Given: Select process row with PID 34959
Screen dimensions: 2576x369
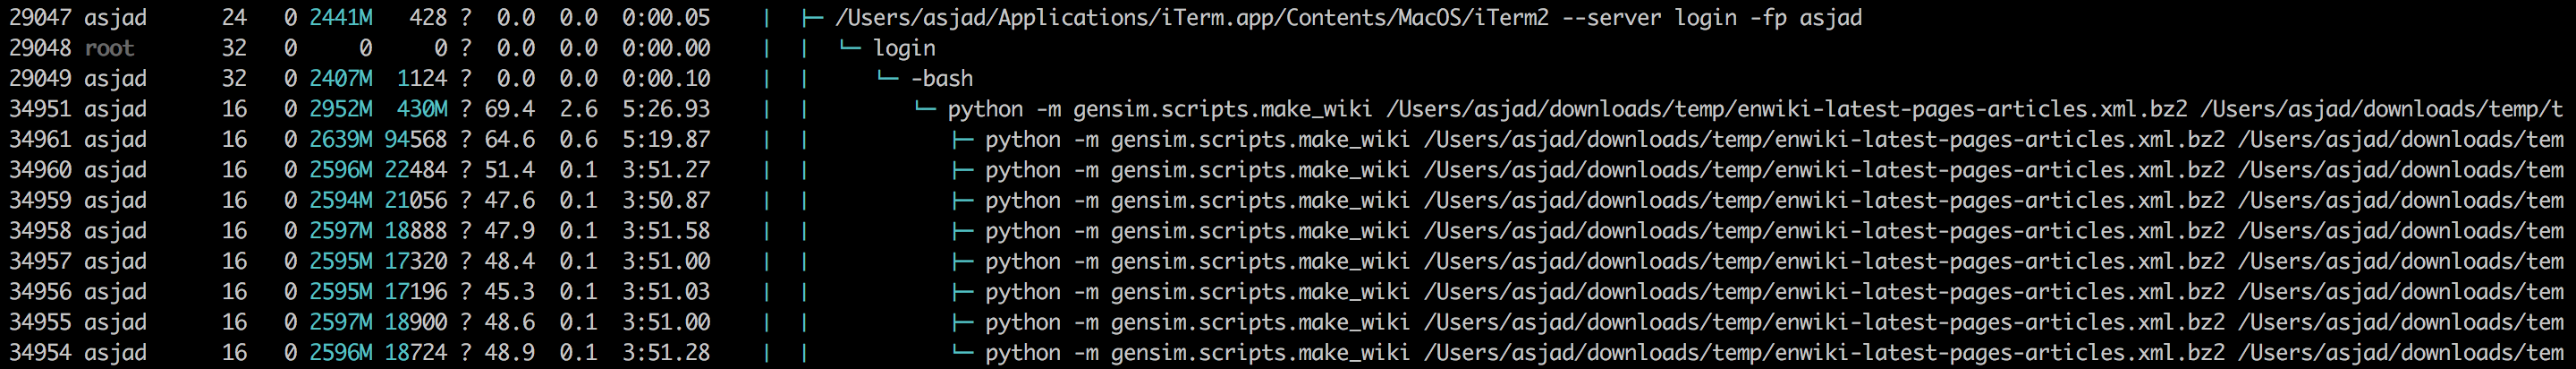Looking at the screenshot, I should click(1288, 200).
